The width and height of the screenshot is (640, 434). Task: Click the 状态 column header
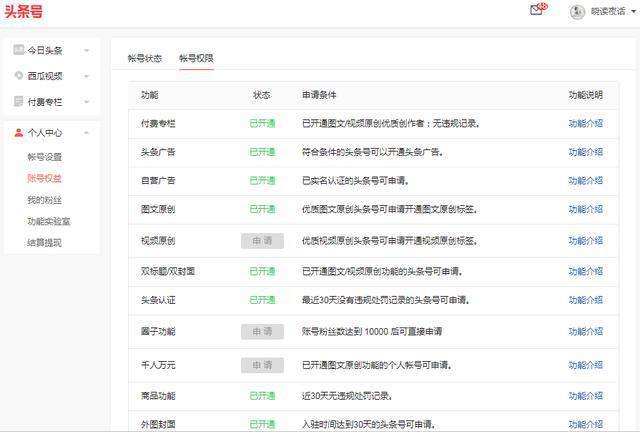point(262,95)
